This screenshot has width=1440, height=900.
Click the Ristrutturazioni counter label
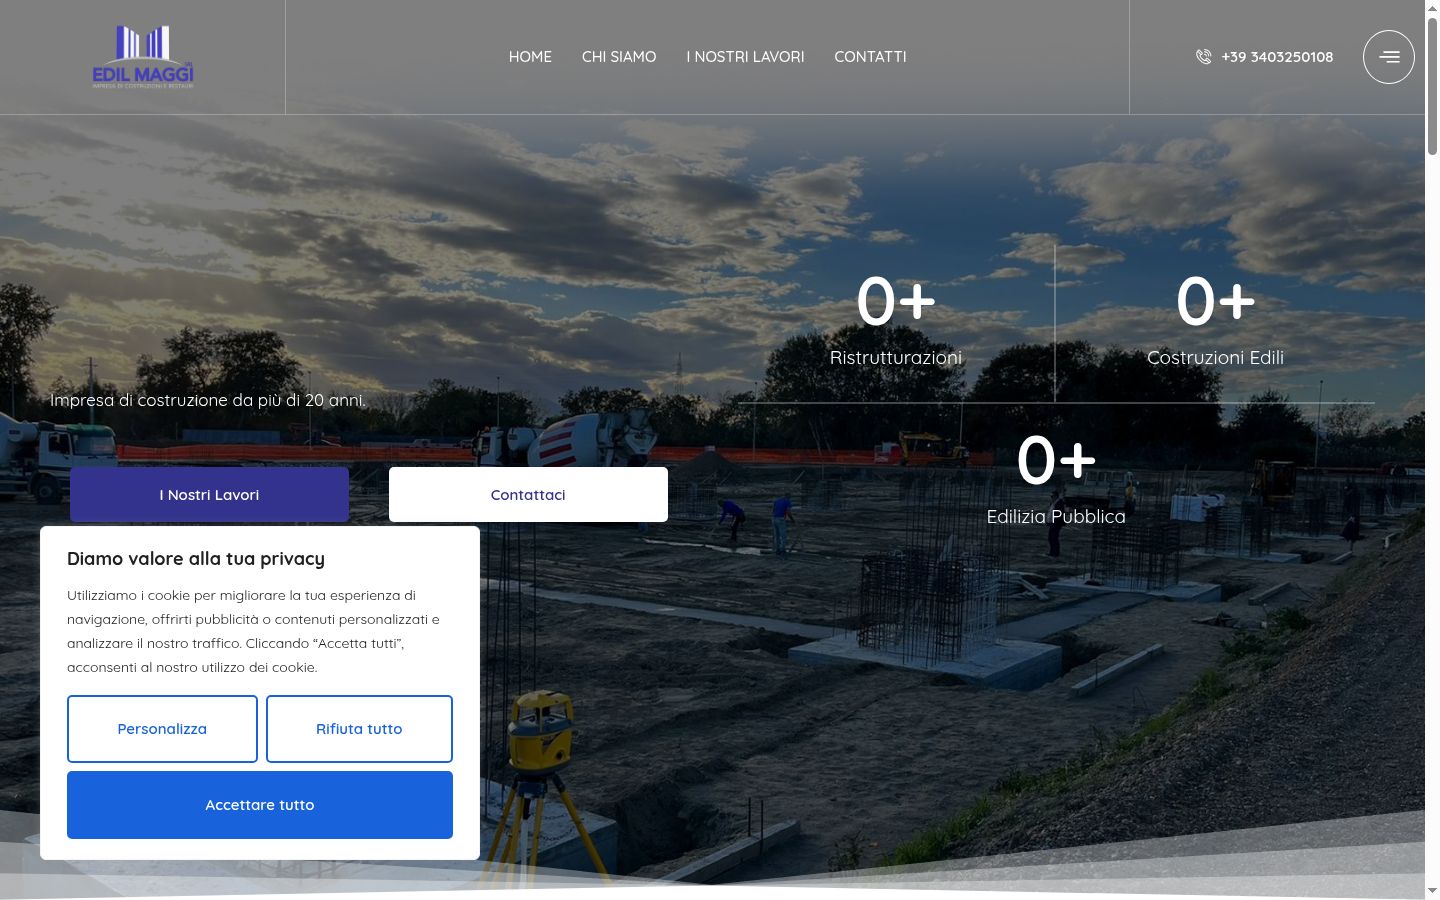tap(896, 357)
